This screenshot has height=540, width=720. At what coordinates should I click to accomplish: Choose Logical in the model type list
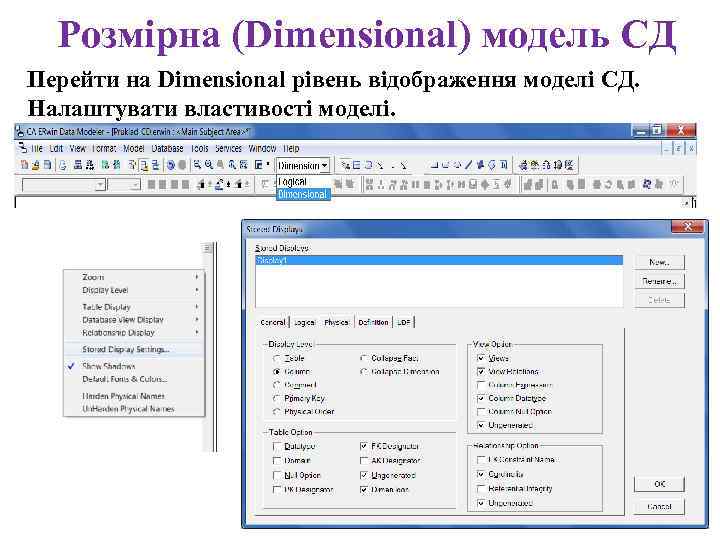pos(292,182)
